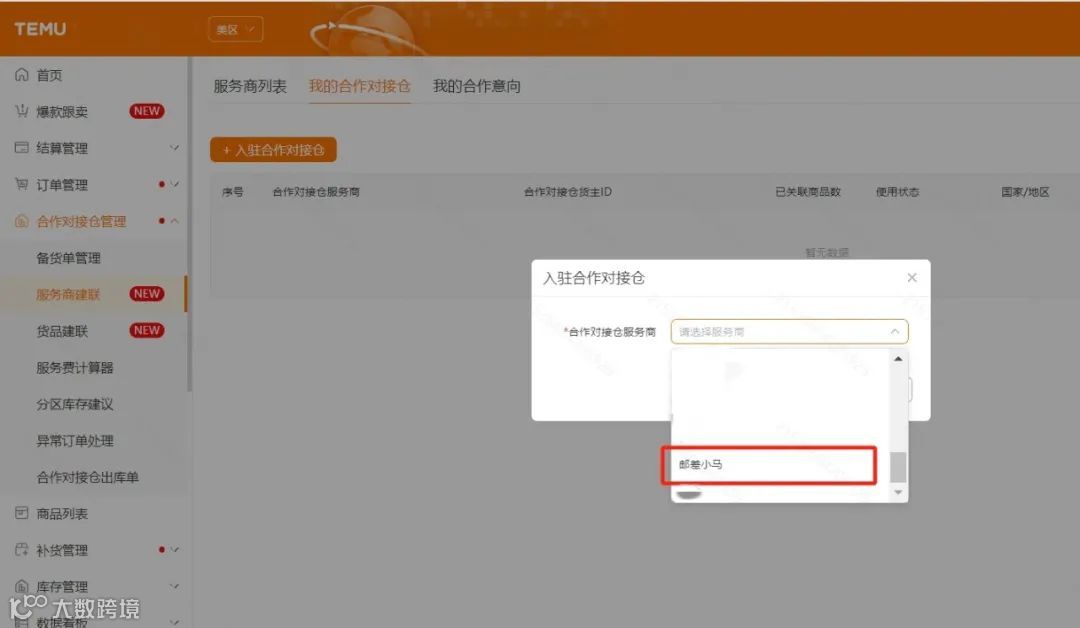Click 国家/地区 column header
This screenshot has height=628, width=1080.
pos(1025,192)
